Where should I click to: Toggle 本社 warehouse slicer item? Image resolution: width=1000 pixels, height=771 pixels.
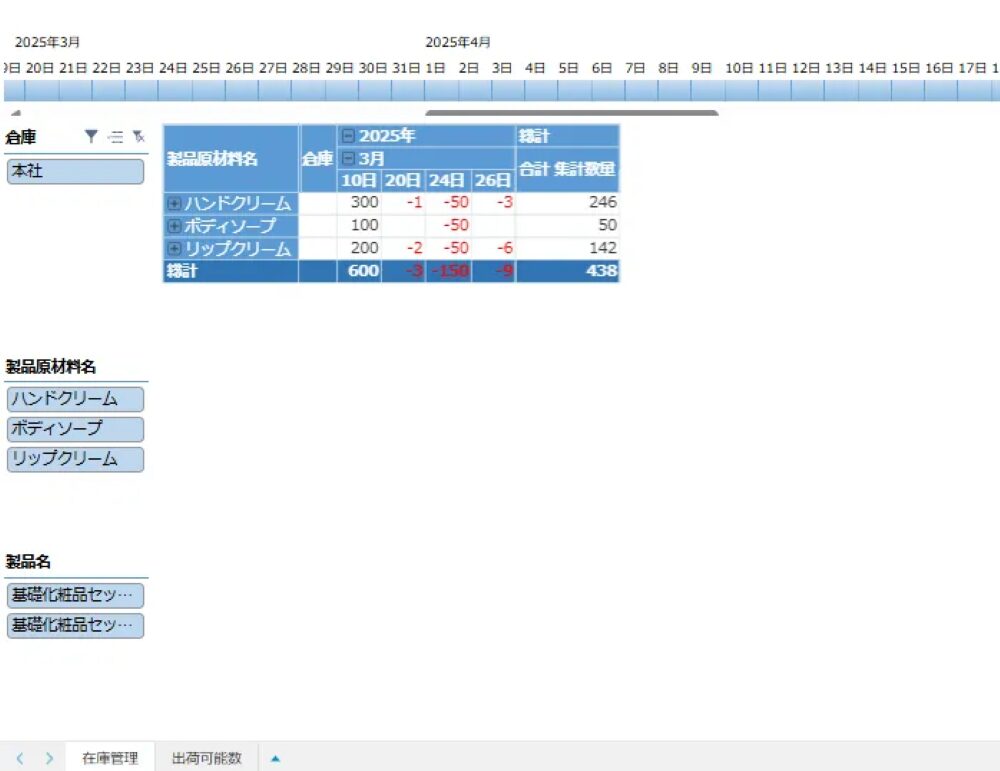click(x=75, y=171)
